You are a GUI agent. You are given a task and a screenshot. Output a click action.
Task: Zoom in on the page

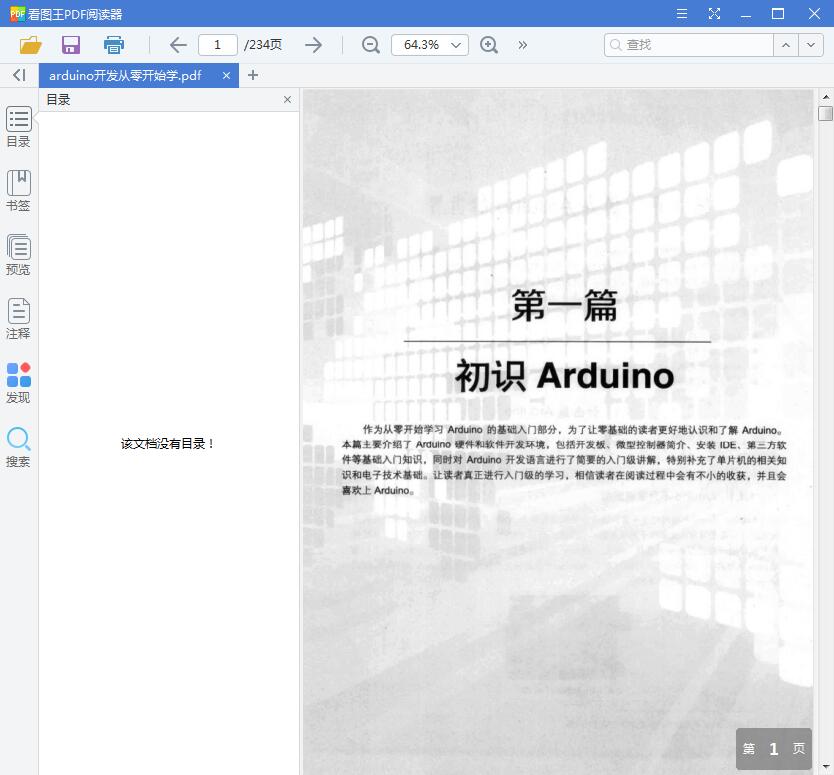pyautogui.click(x=489, y=45)
